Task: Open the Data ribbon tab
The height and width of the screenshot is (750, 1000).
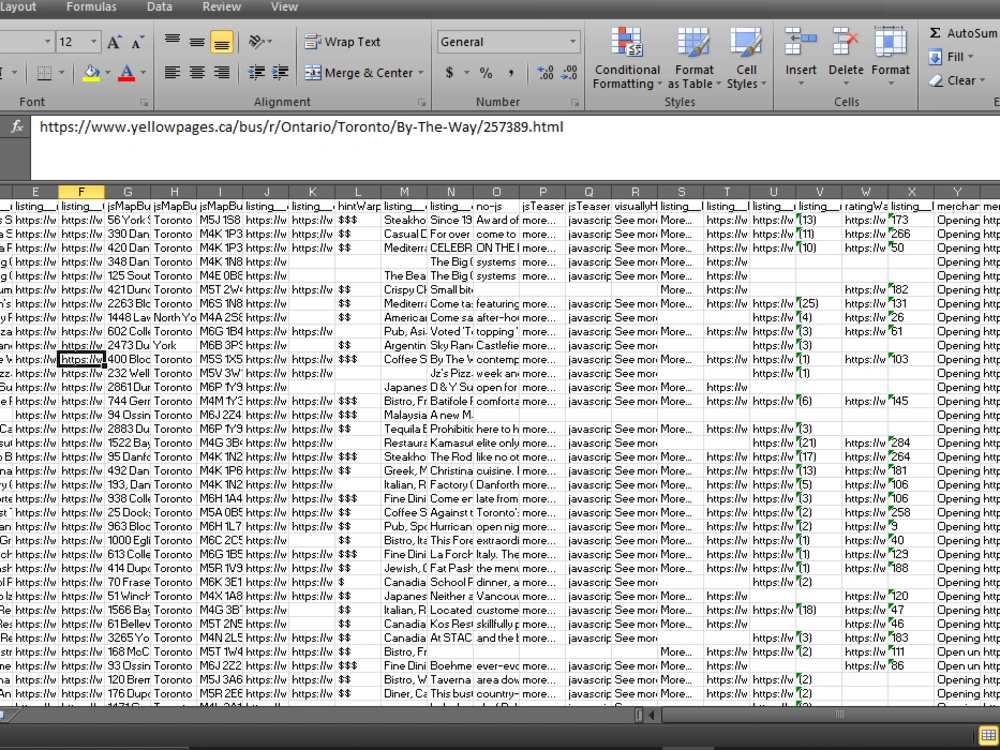Action: tap(159, 6)
